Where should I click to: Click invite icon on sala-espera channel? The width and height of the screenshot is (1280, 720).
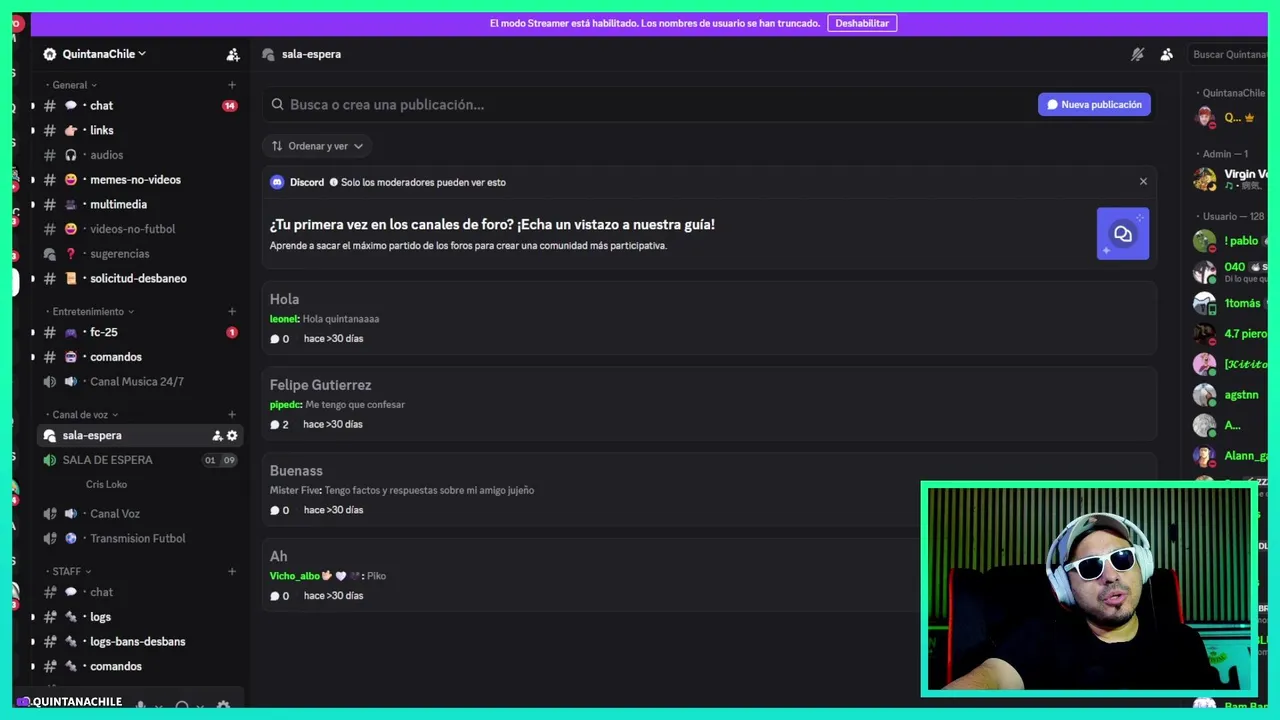[x=217, y=436]
